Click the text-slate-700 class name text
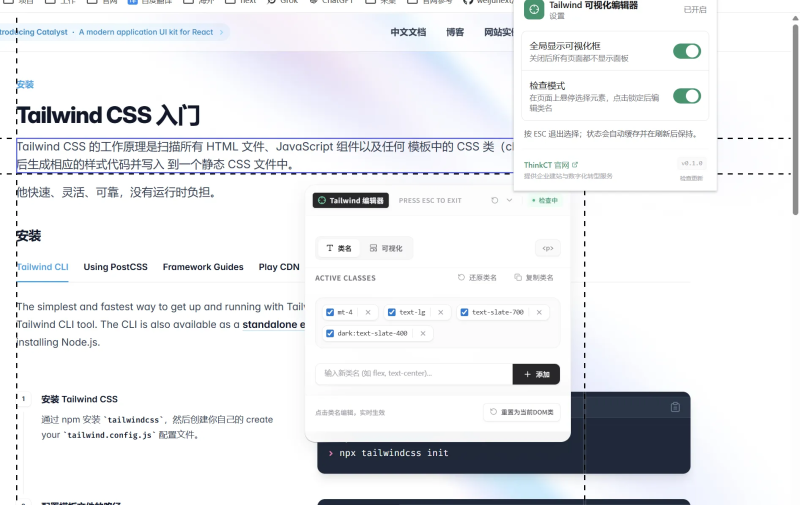Screen dimensions: 800x505 (x=498, y=312)
